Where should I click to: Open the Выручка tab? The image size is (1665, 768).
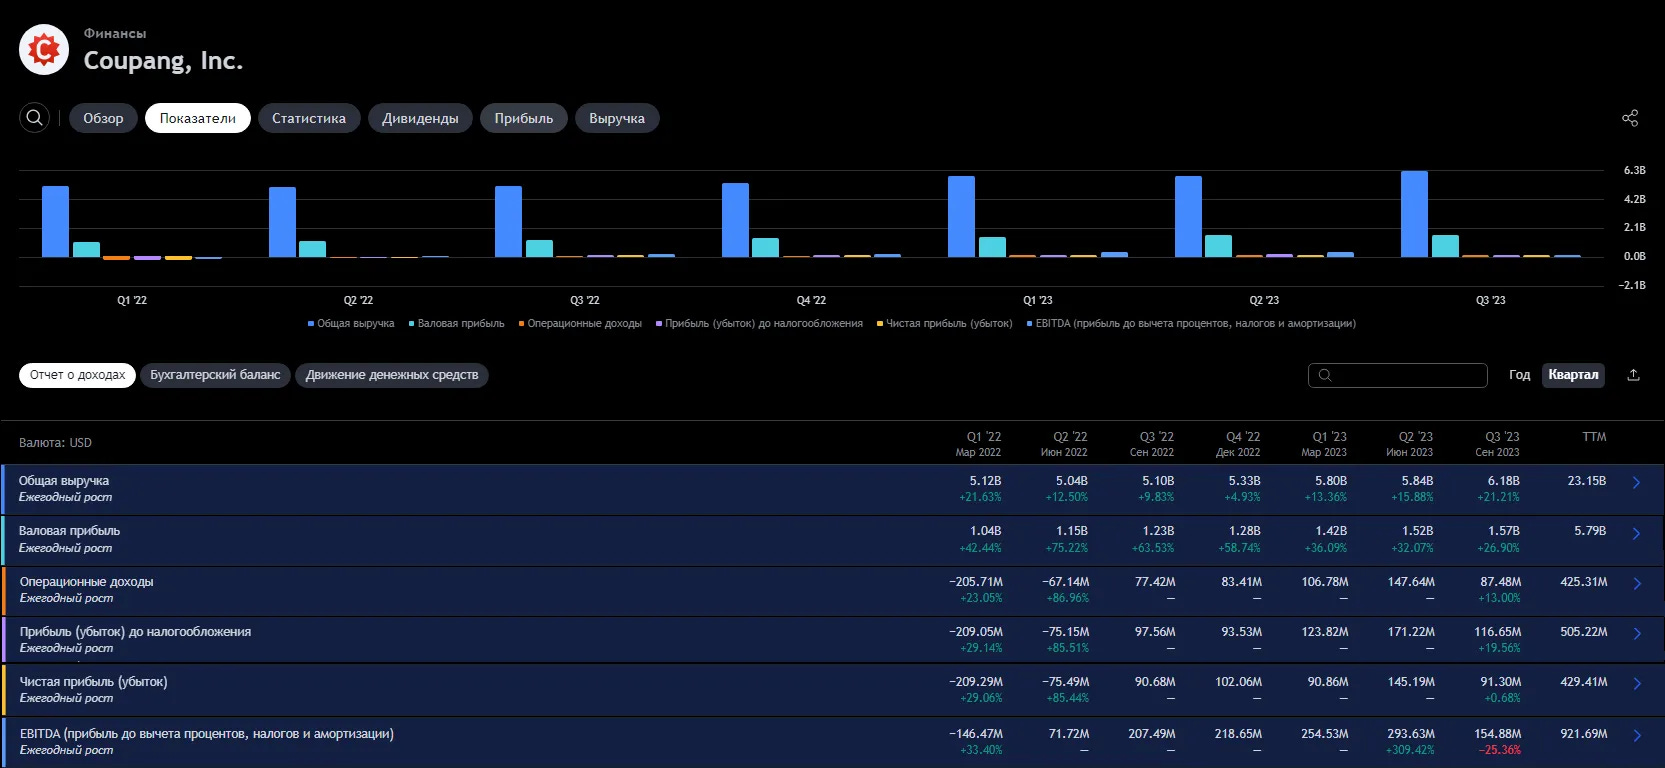[617, 118]
